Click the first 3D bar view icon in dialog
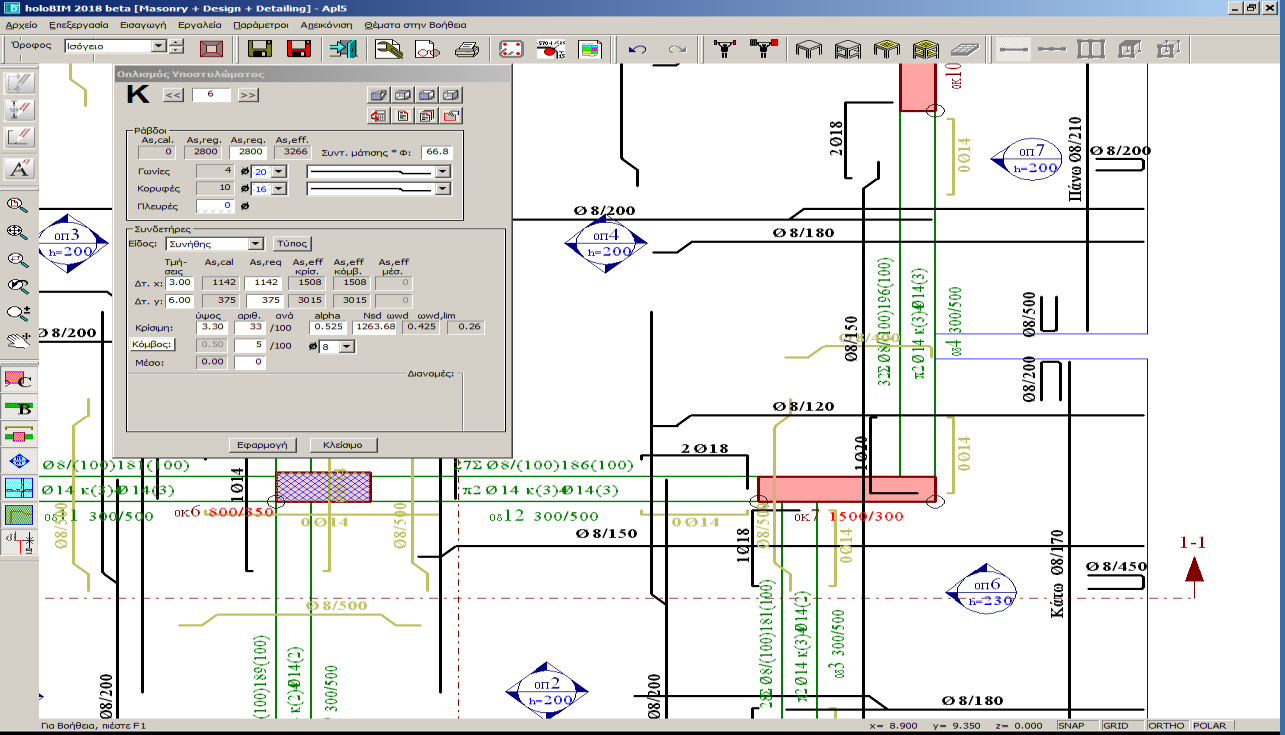 (x=379, y=95)
